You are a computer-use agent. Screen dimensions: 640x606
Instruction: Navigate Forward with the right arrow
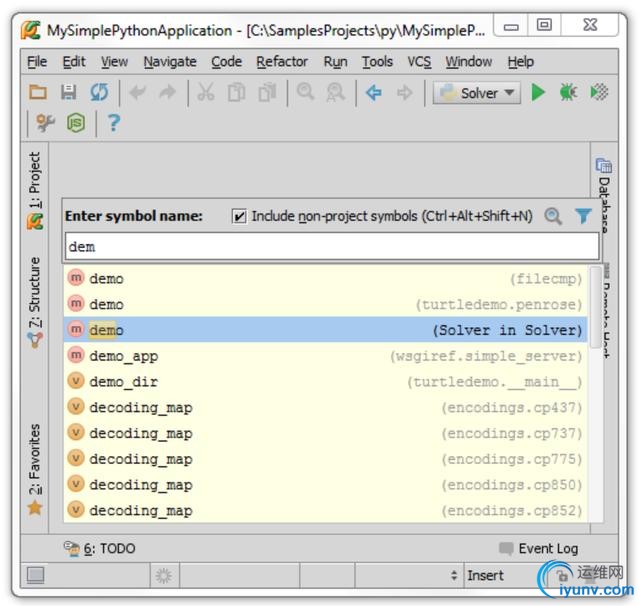coord(404,93)
